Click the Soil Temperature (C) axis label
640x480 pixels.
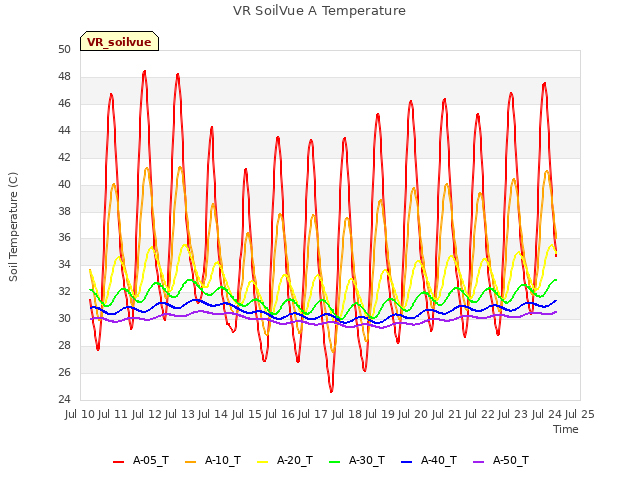(13, 227)
